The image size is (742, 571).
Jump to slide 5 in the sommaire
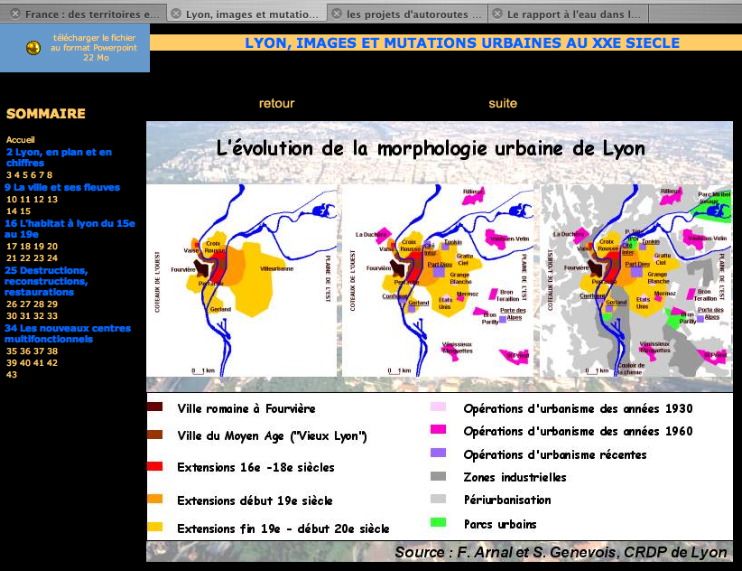pos(25,175)
